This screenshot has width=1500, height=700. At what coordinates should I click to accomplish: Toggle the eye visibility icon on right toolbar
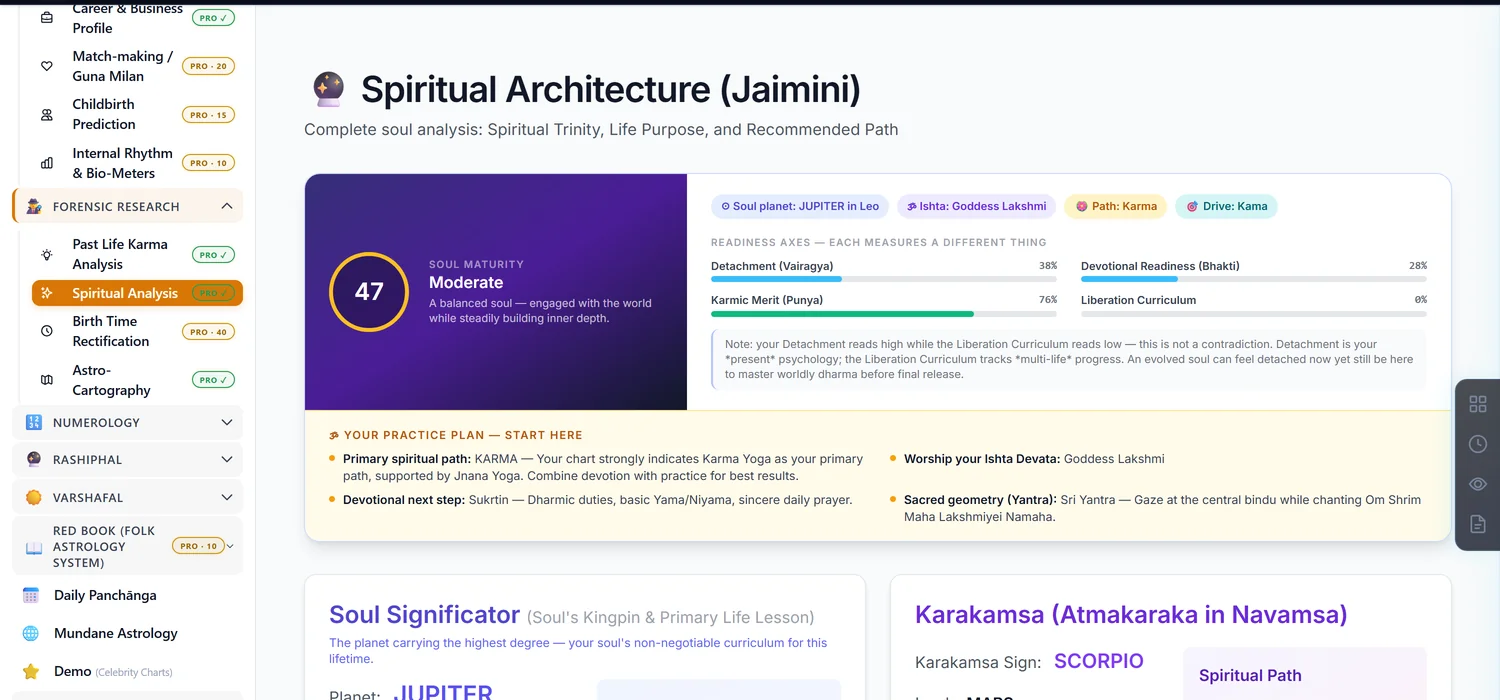click(1477, 484)
